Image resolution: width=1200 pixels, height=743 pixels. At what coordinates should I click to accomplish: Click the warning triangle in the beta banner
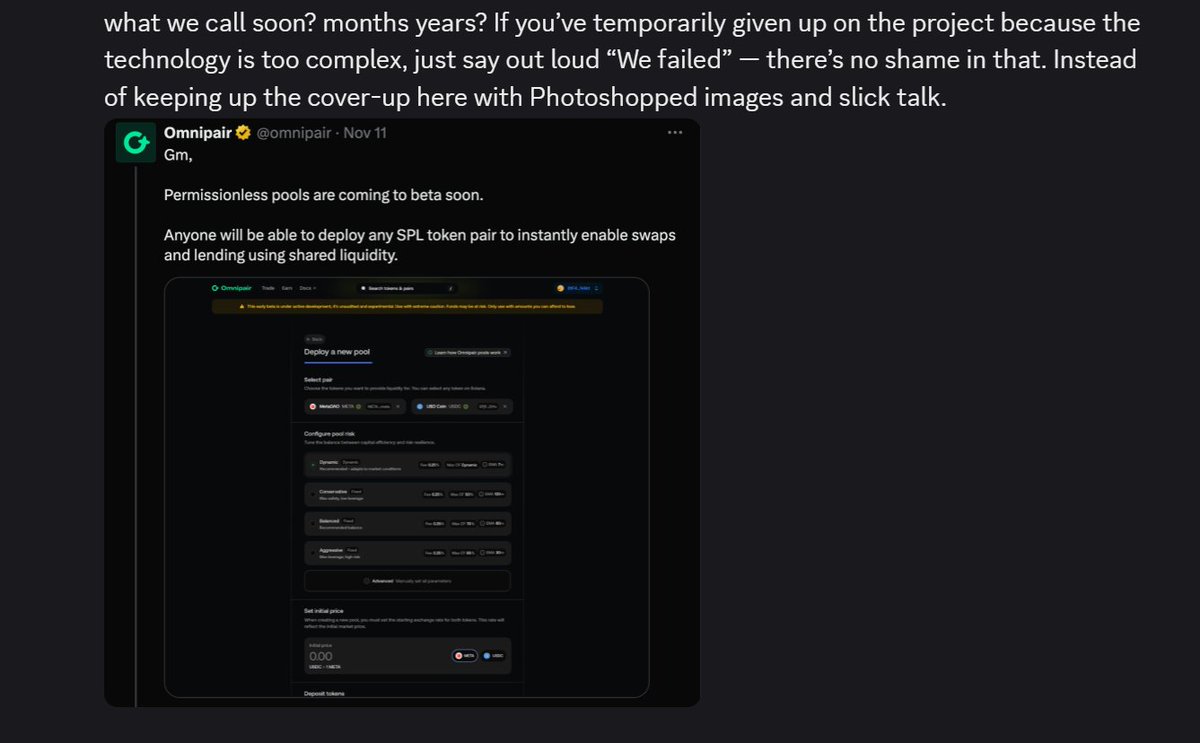tap(240, 306)
